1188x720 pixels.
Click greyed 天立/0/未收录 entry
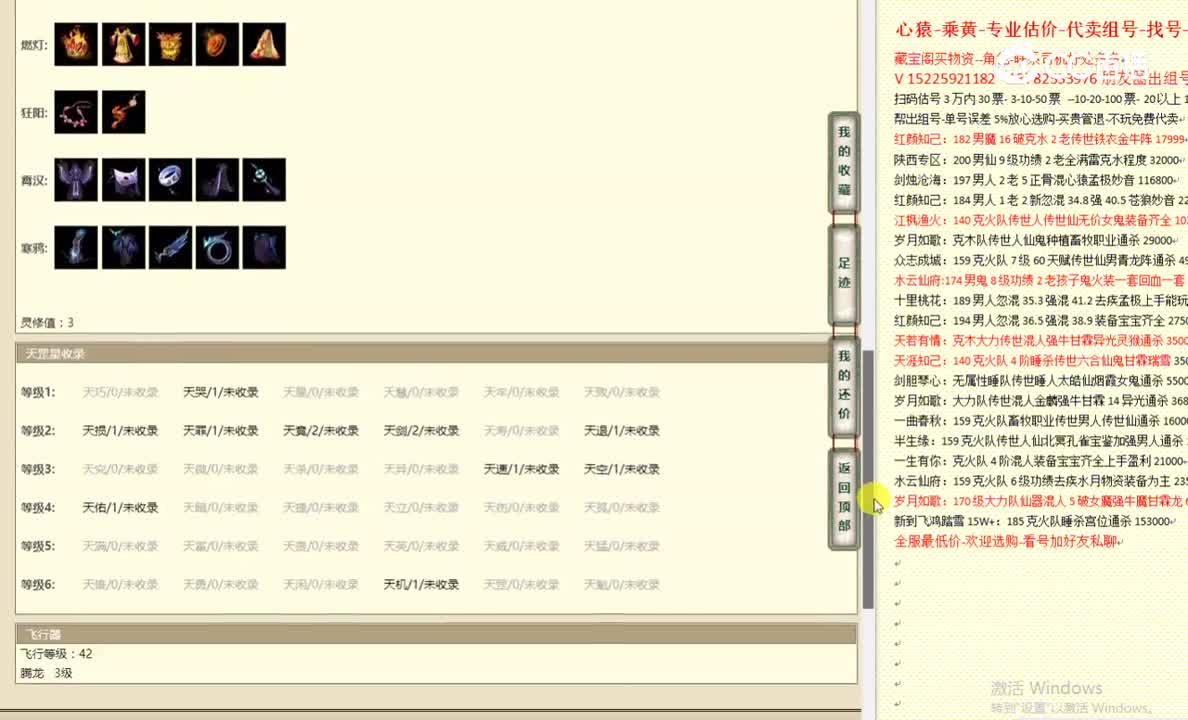click(x=421, y=507)
